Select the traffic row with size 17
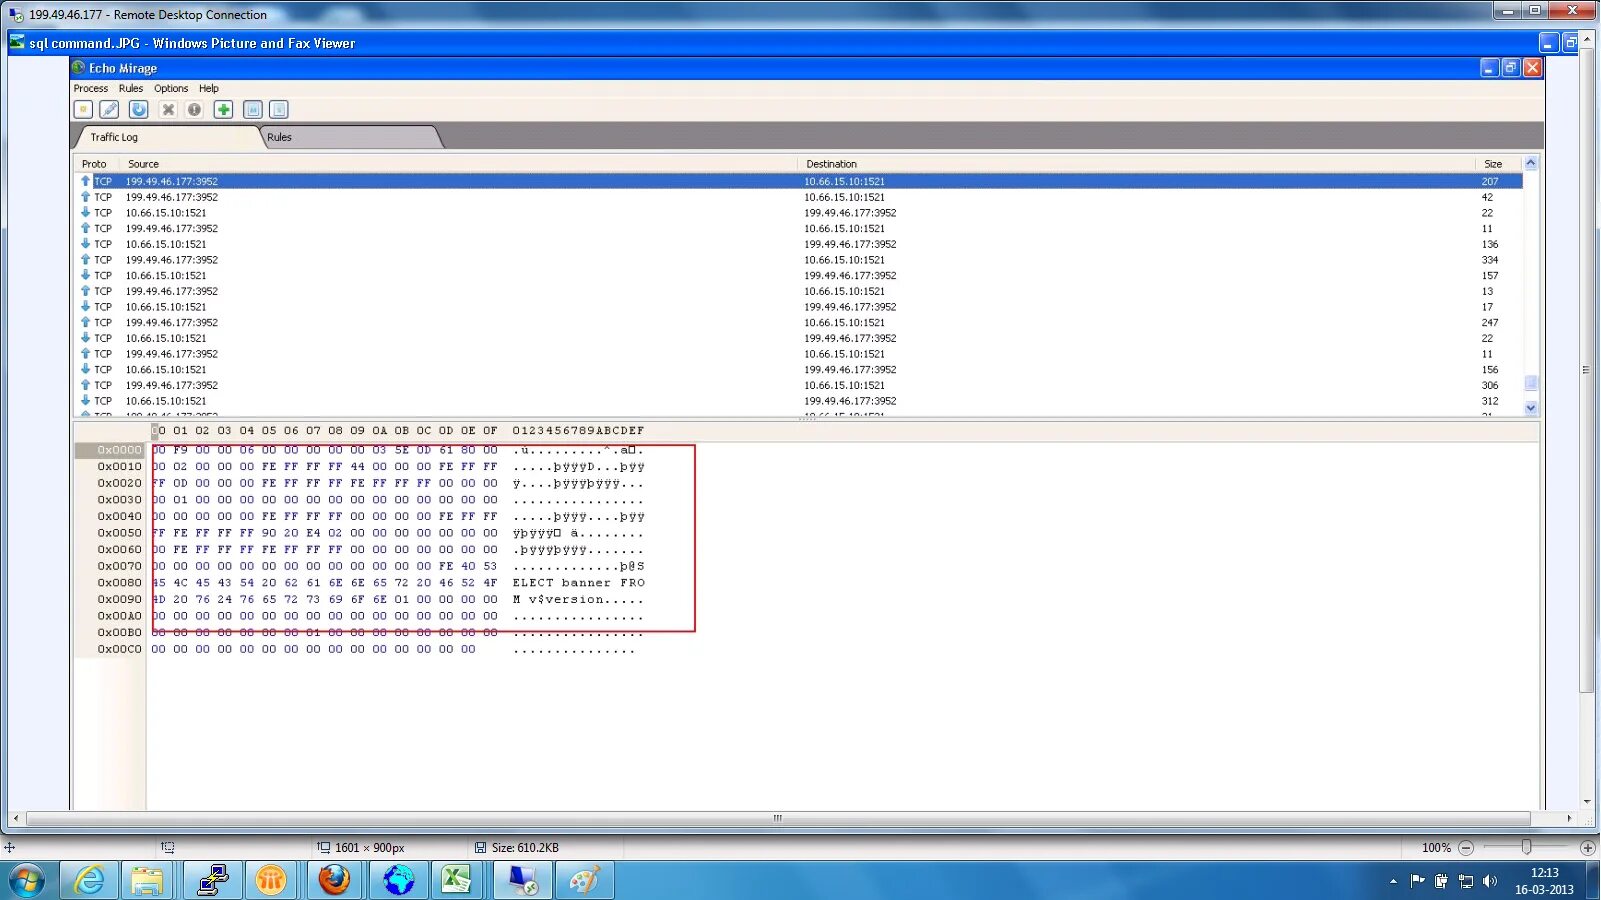The height and width of the screenshot is (900, 1601). [800, 307]
